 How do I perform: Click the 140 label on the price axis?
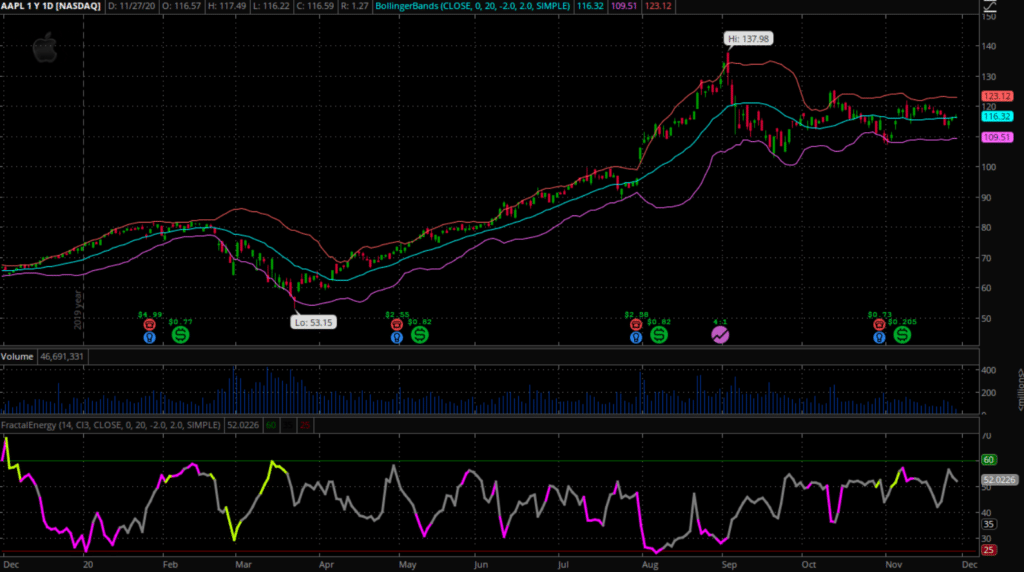point(988,46)
